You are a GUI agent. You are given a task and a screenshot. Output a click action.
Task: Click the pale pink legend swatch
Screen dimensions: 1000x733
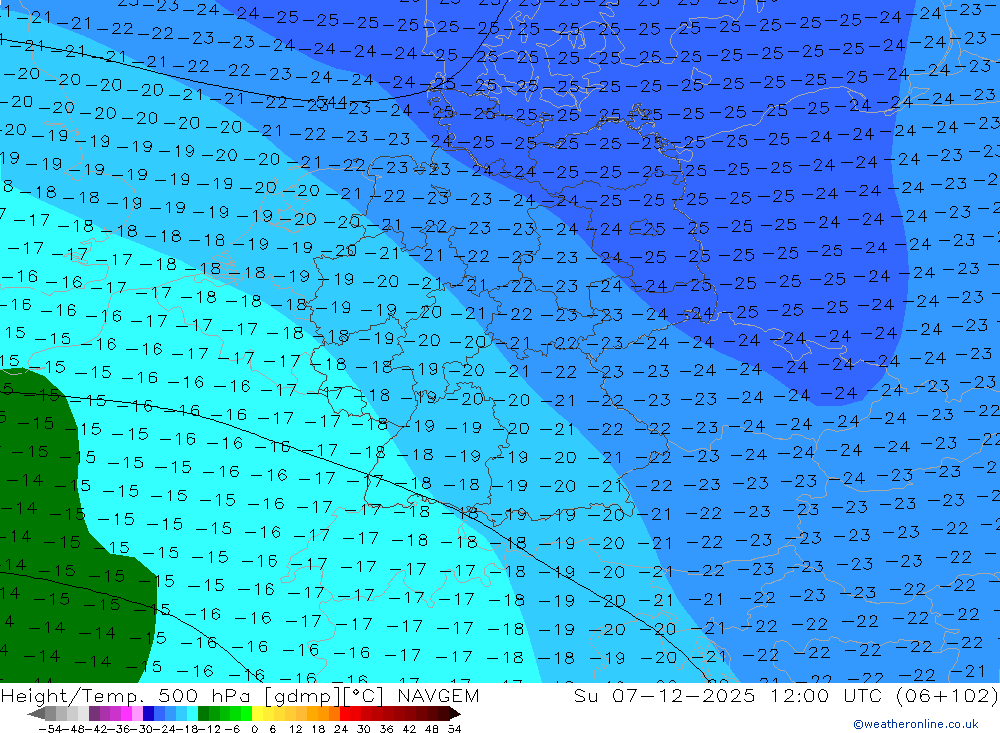pos(137,714)
